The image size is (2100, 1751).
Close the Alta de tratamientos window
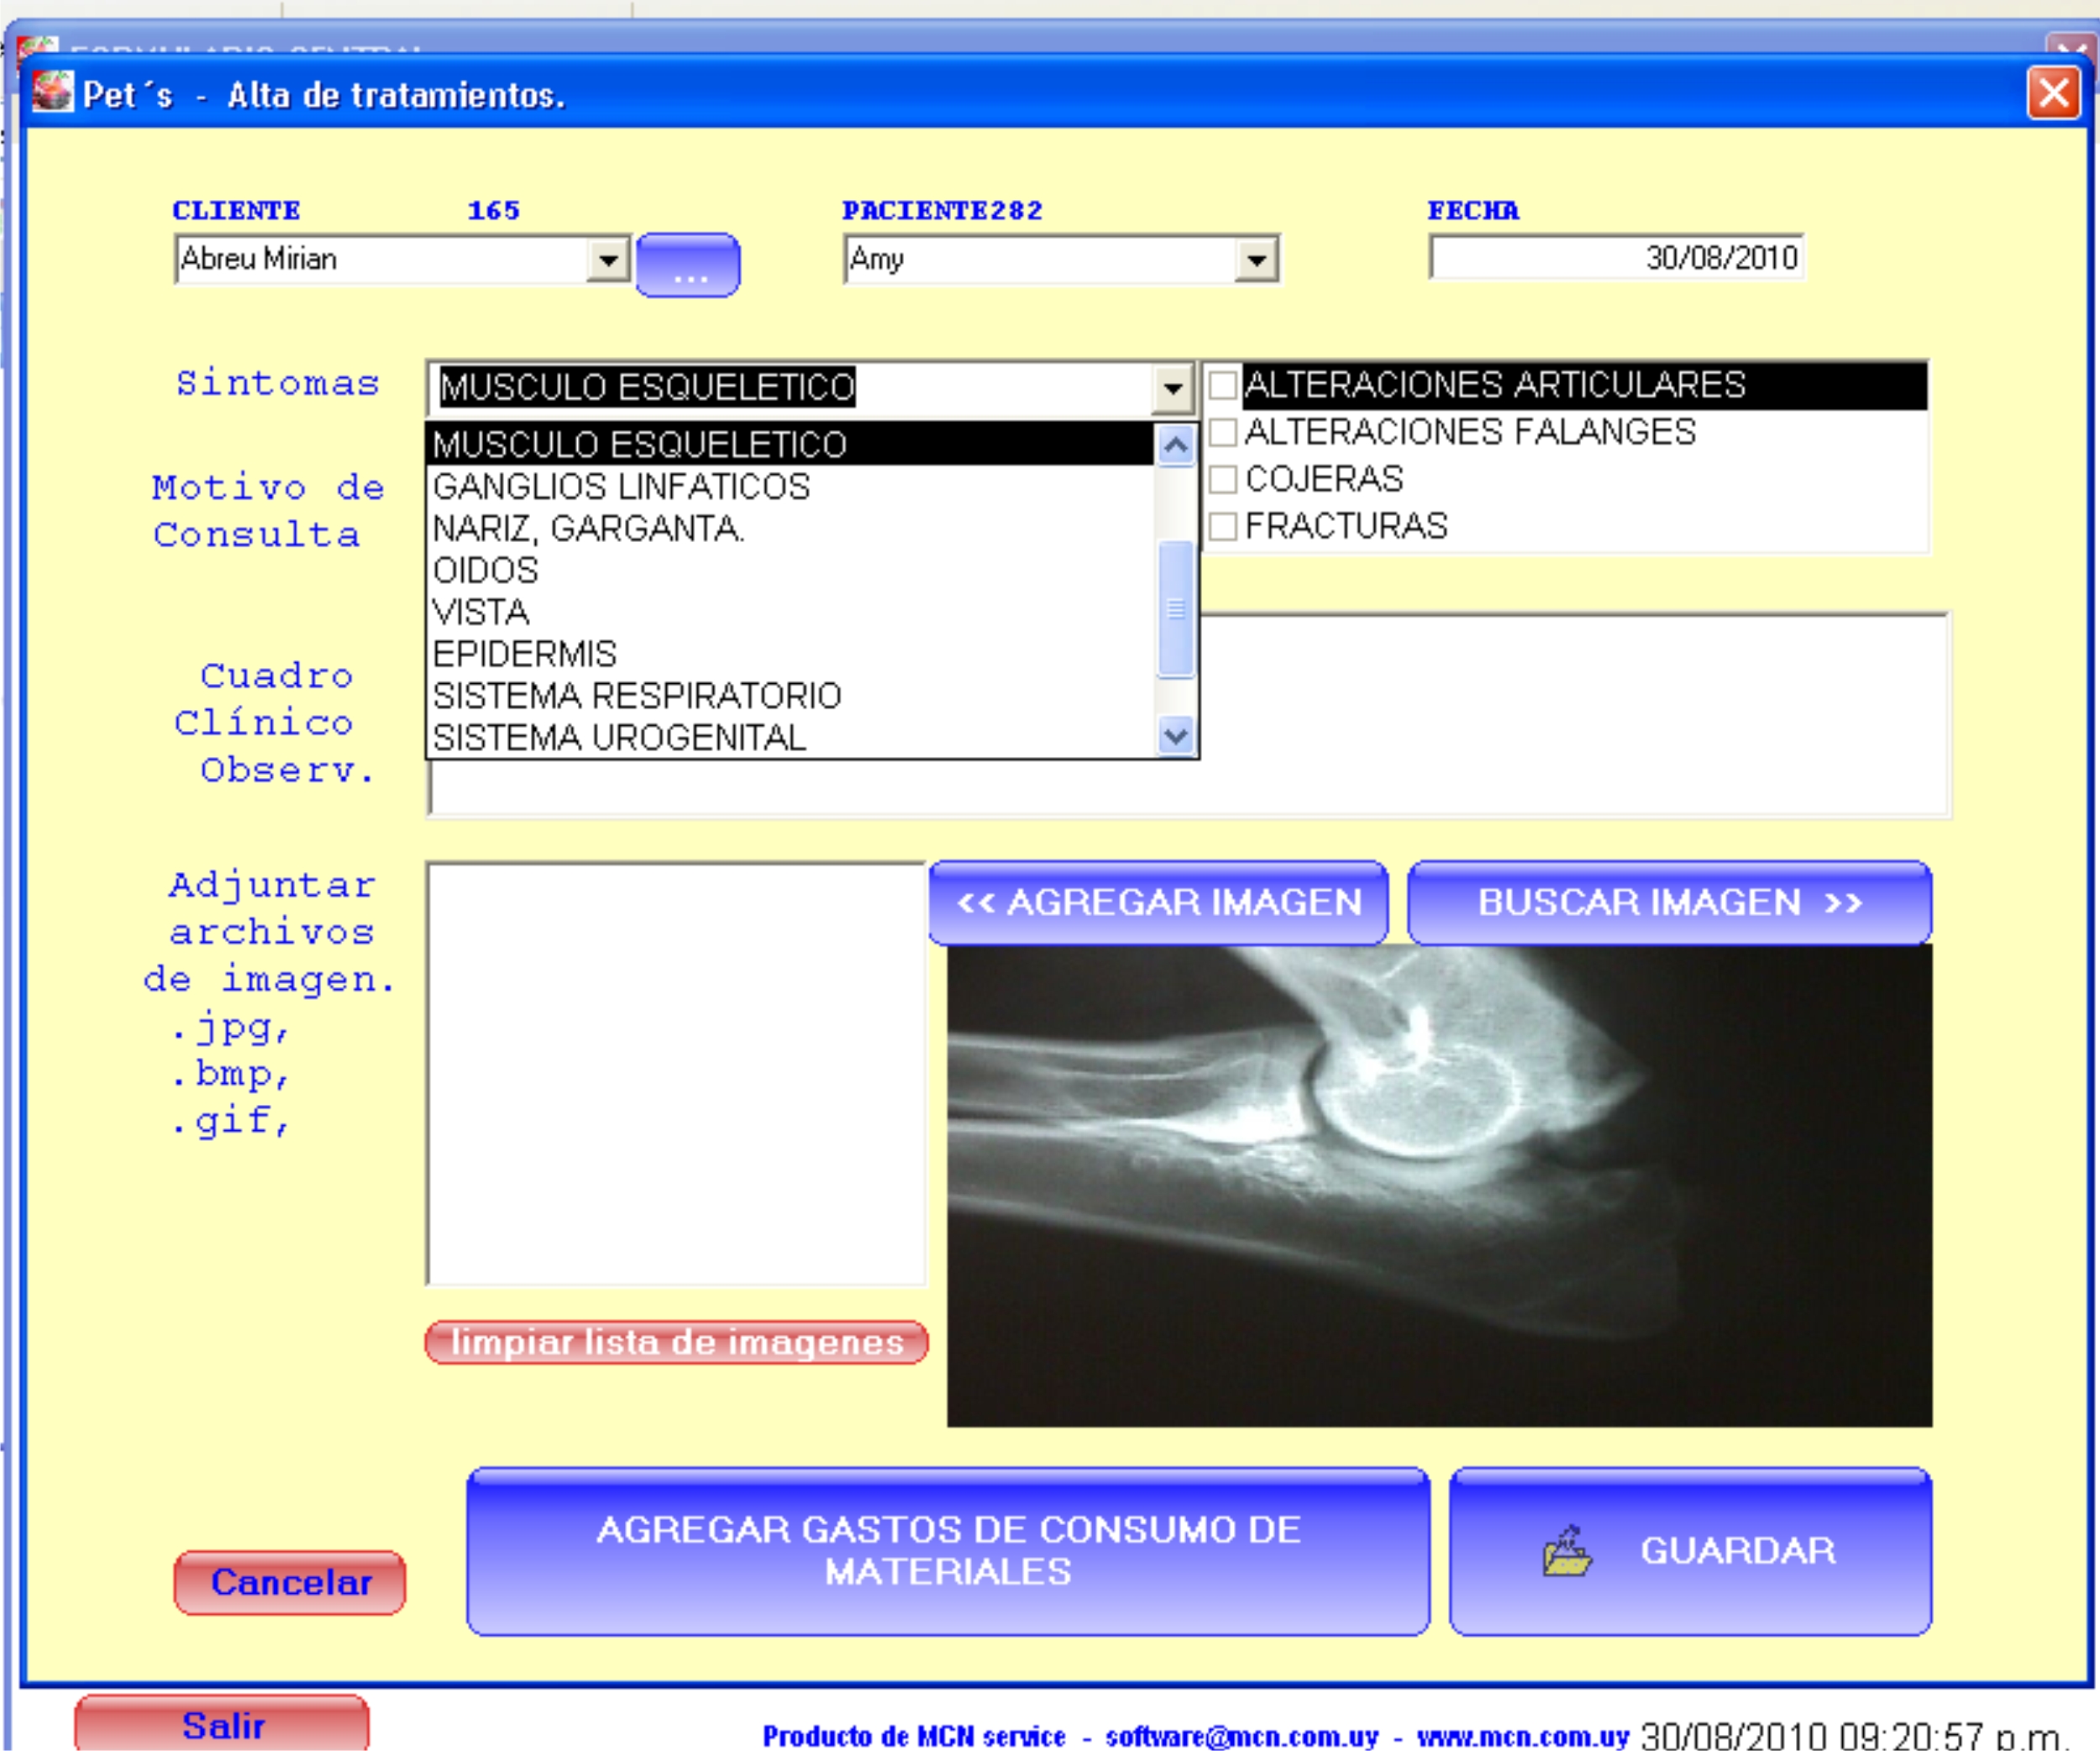tap(2053, 94)
